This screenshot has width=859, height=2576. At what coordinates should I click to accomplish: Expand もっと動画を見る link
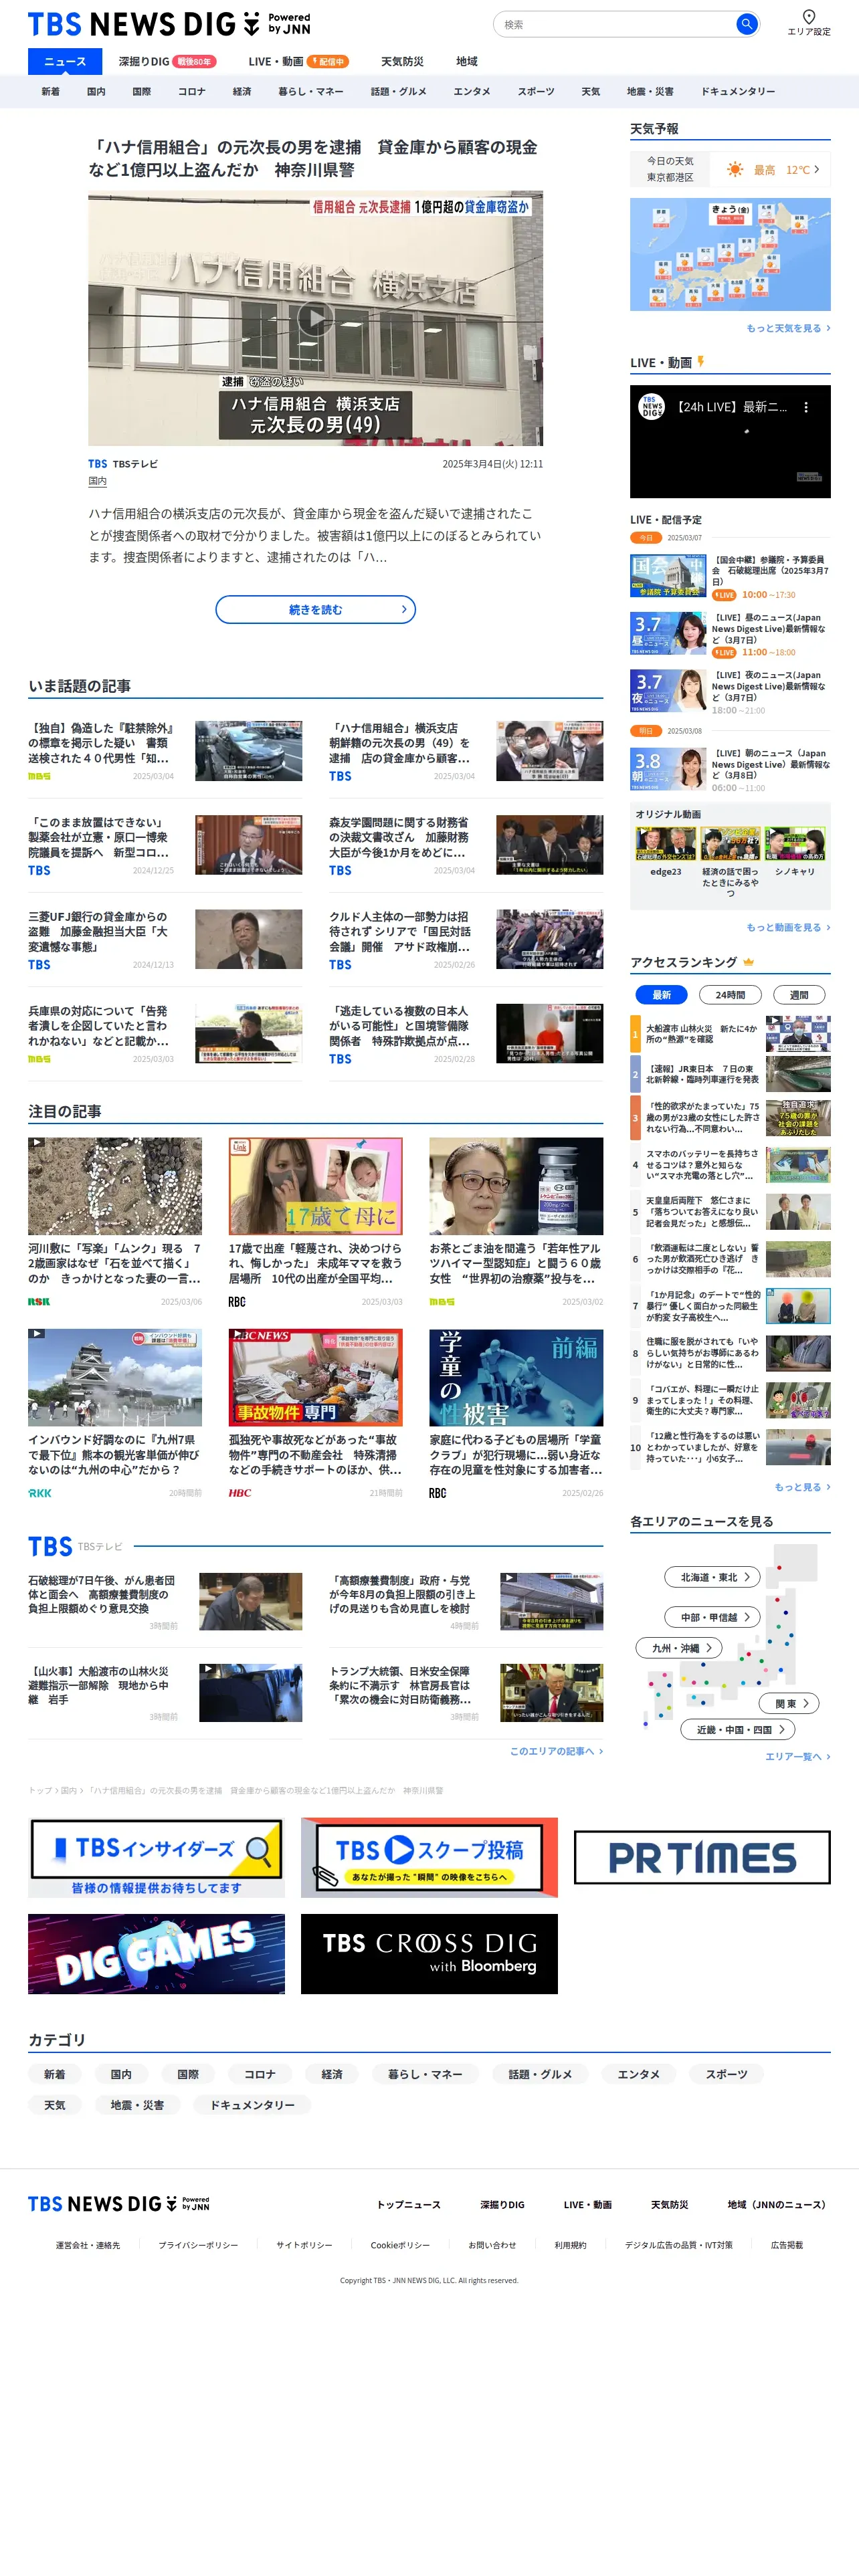click(788, 927)
